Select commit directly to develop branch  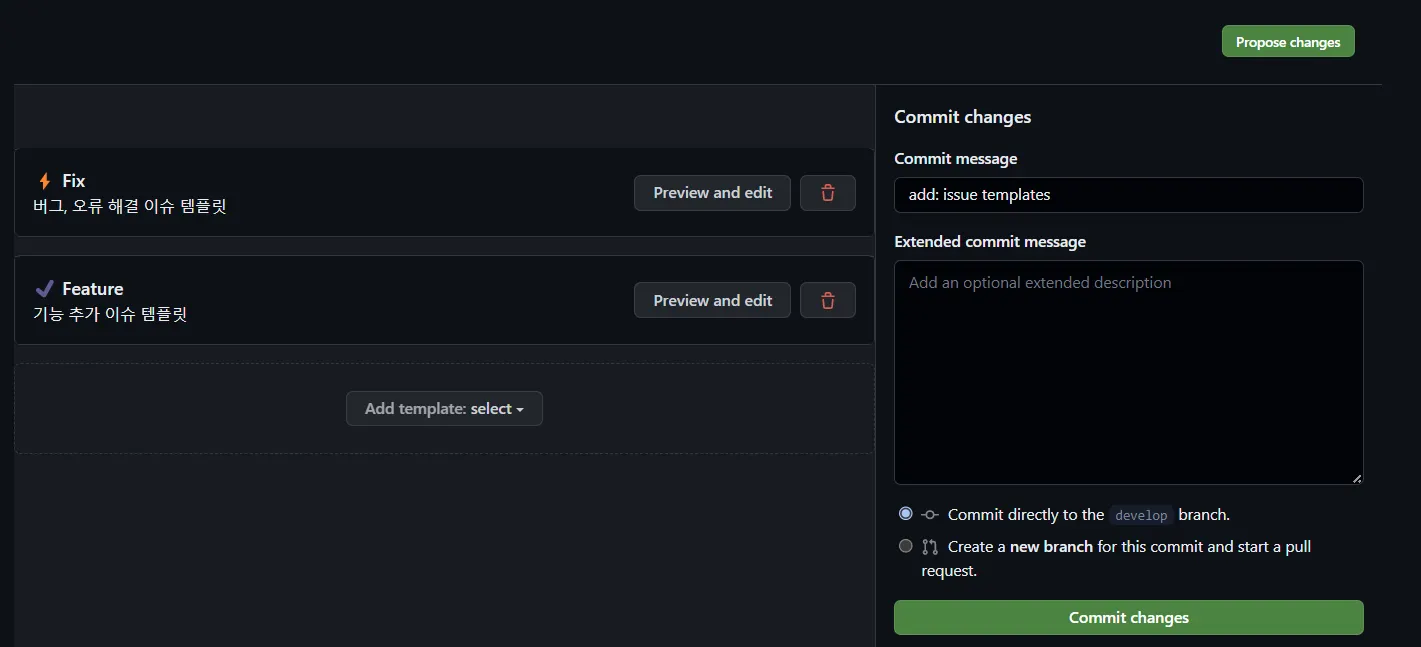coord(906,514)
